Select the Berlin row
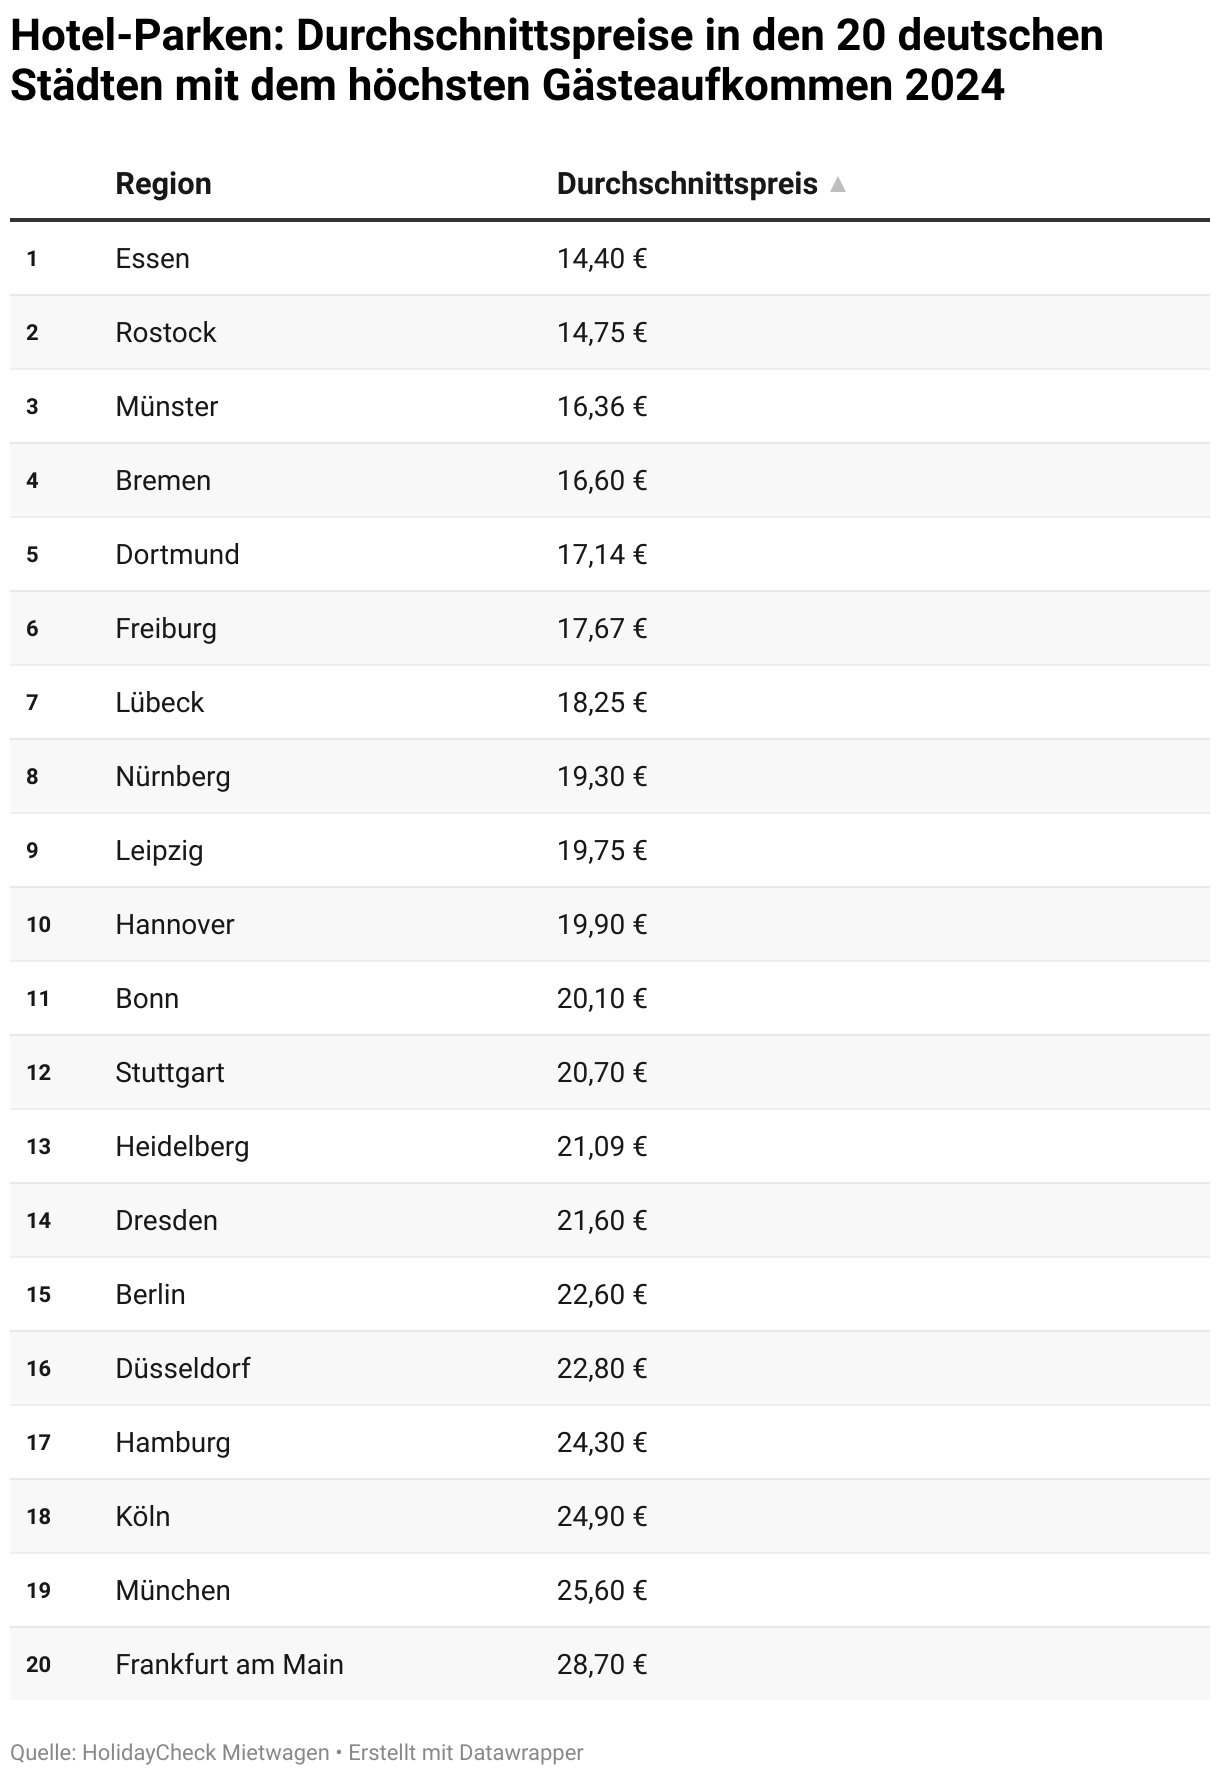This screenshot has width=1220, height=1776. 150,1295
